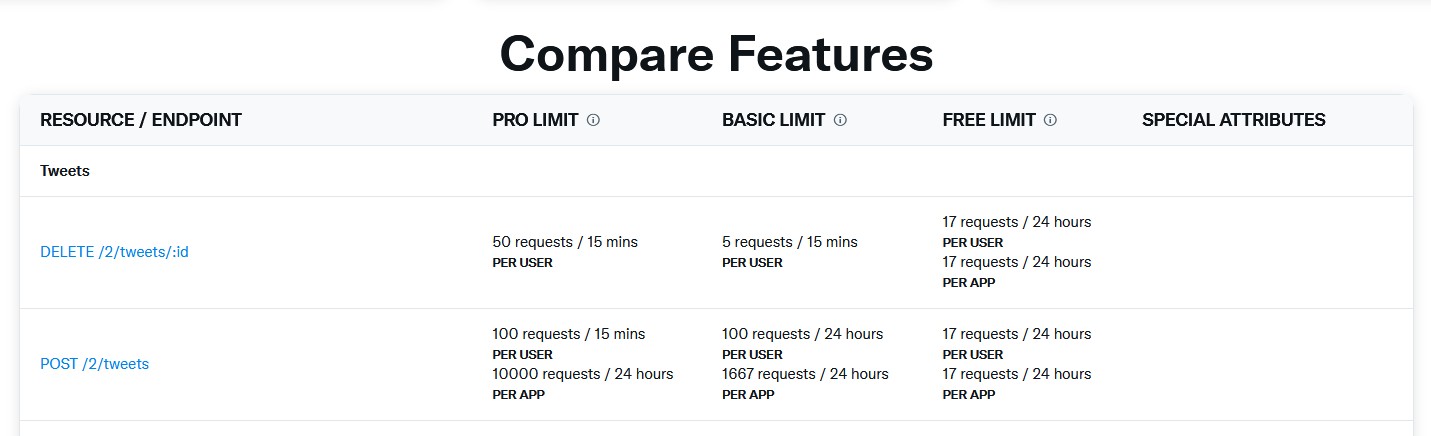Select the Tweets section row label
The height and width of the screenshot is (436, 1431).
tap(65, 171)
